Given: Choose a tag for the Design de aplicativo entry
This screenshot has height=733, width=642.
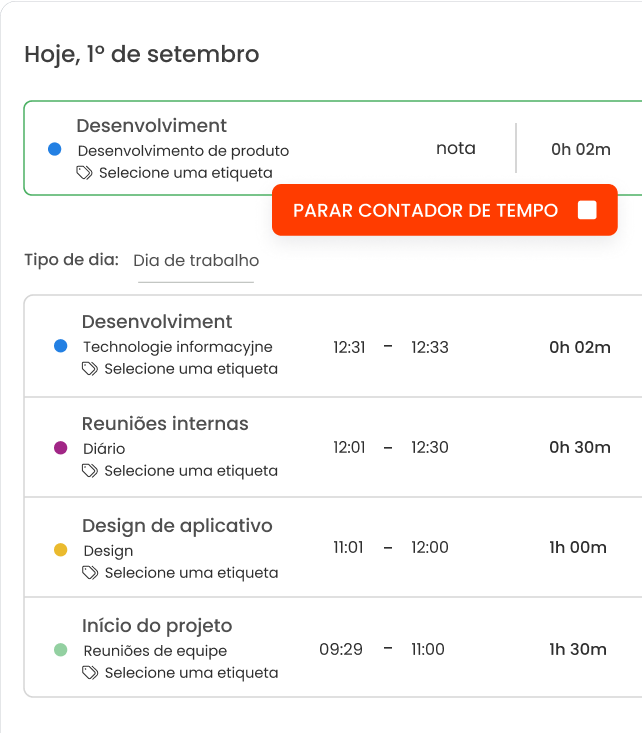Looking at the screenshot, I should click(191, 573).
